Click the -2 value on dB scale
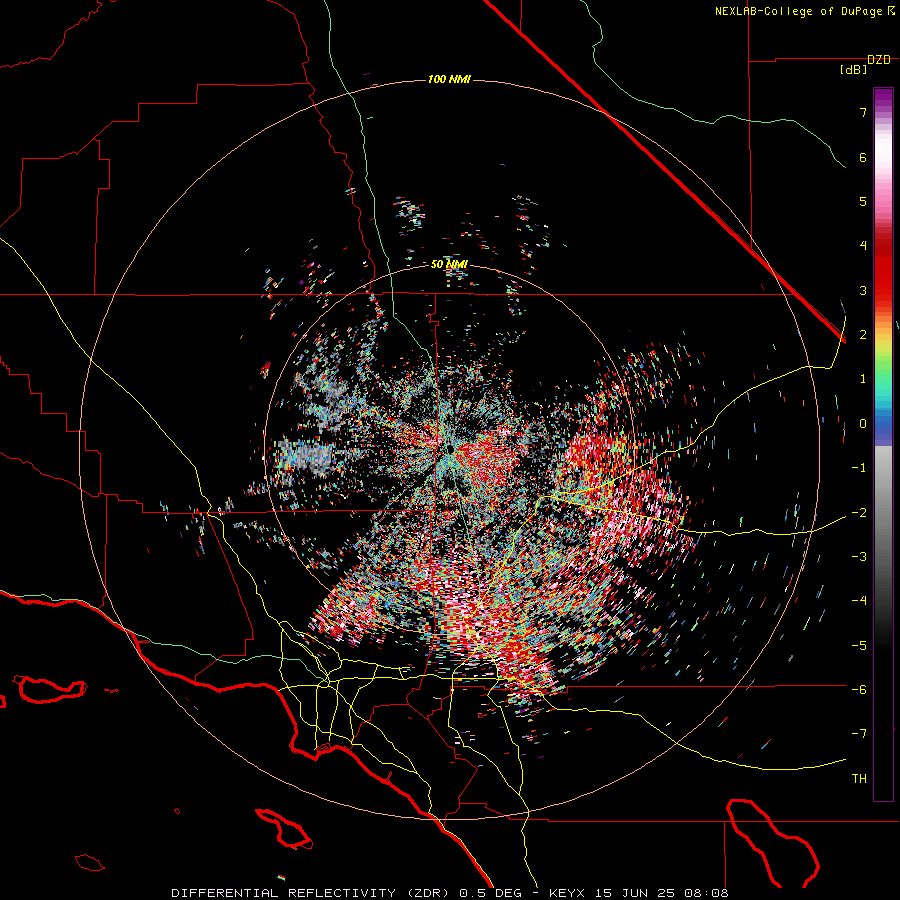The height and width of the screenshot is (900, 900). coord(859,513)
